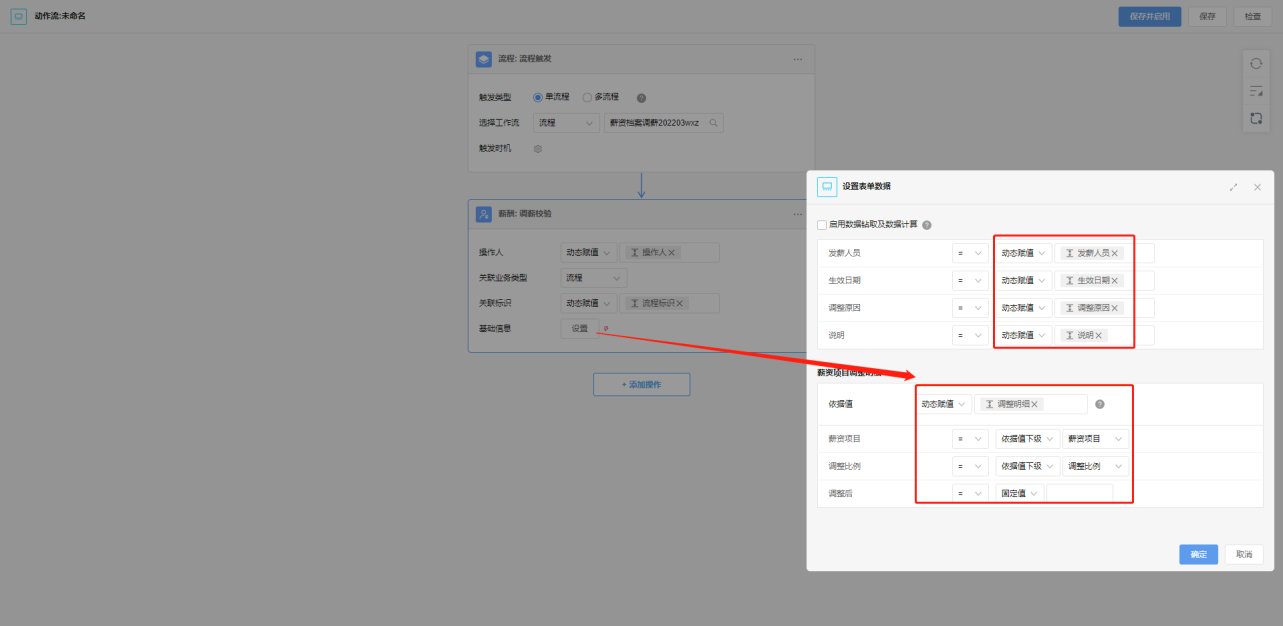1283x626 pixels.
Task: Open the 薪资项目 field value dropdown
Action: pyautogui.click(x=1096, y=438)
